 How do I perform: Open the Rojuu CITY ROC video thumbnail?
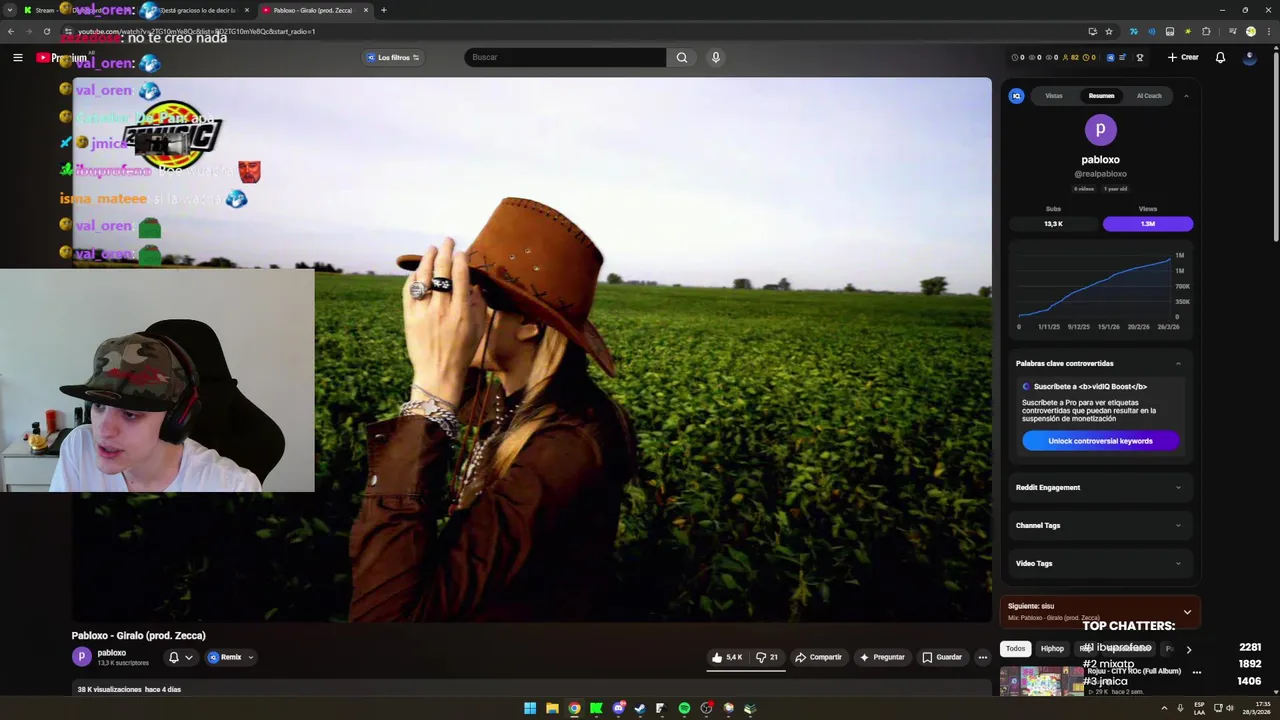point(1041,681)
